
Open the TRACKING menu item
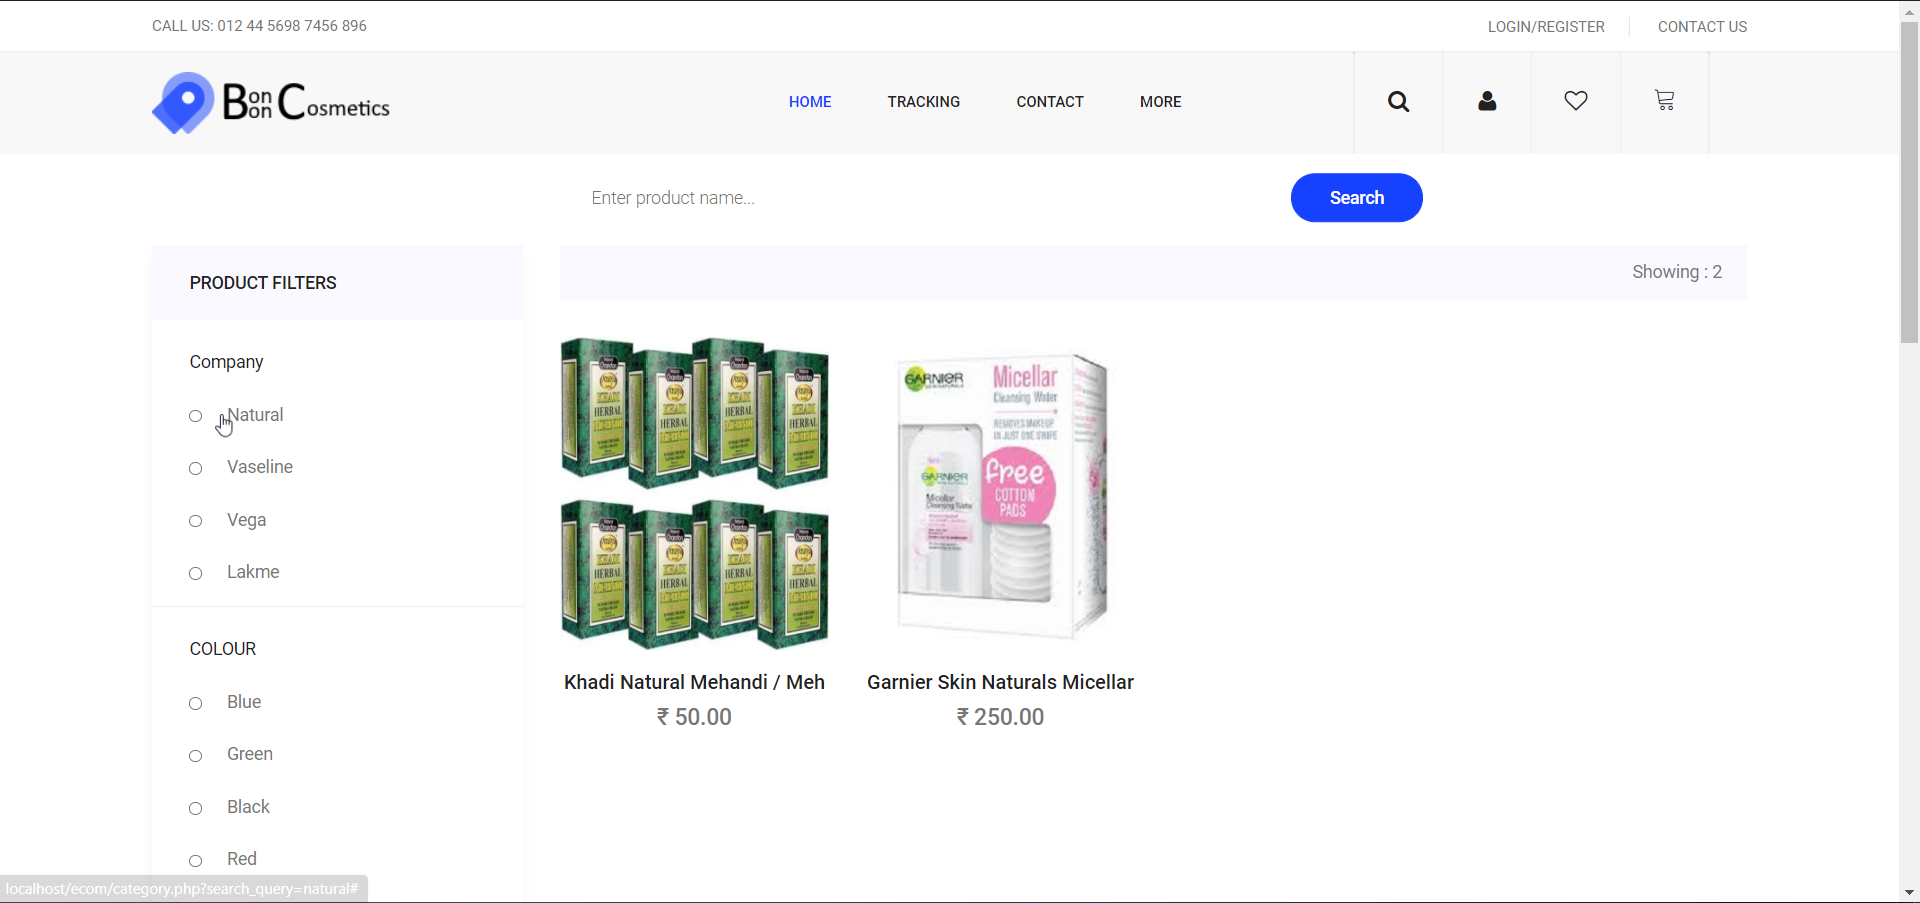pyautogui.click(x=924, y=102)
